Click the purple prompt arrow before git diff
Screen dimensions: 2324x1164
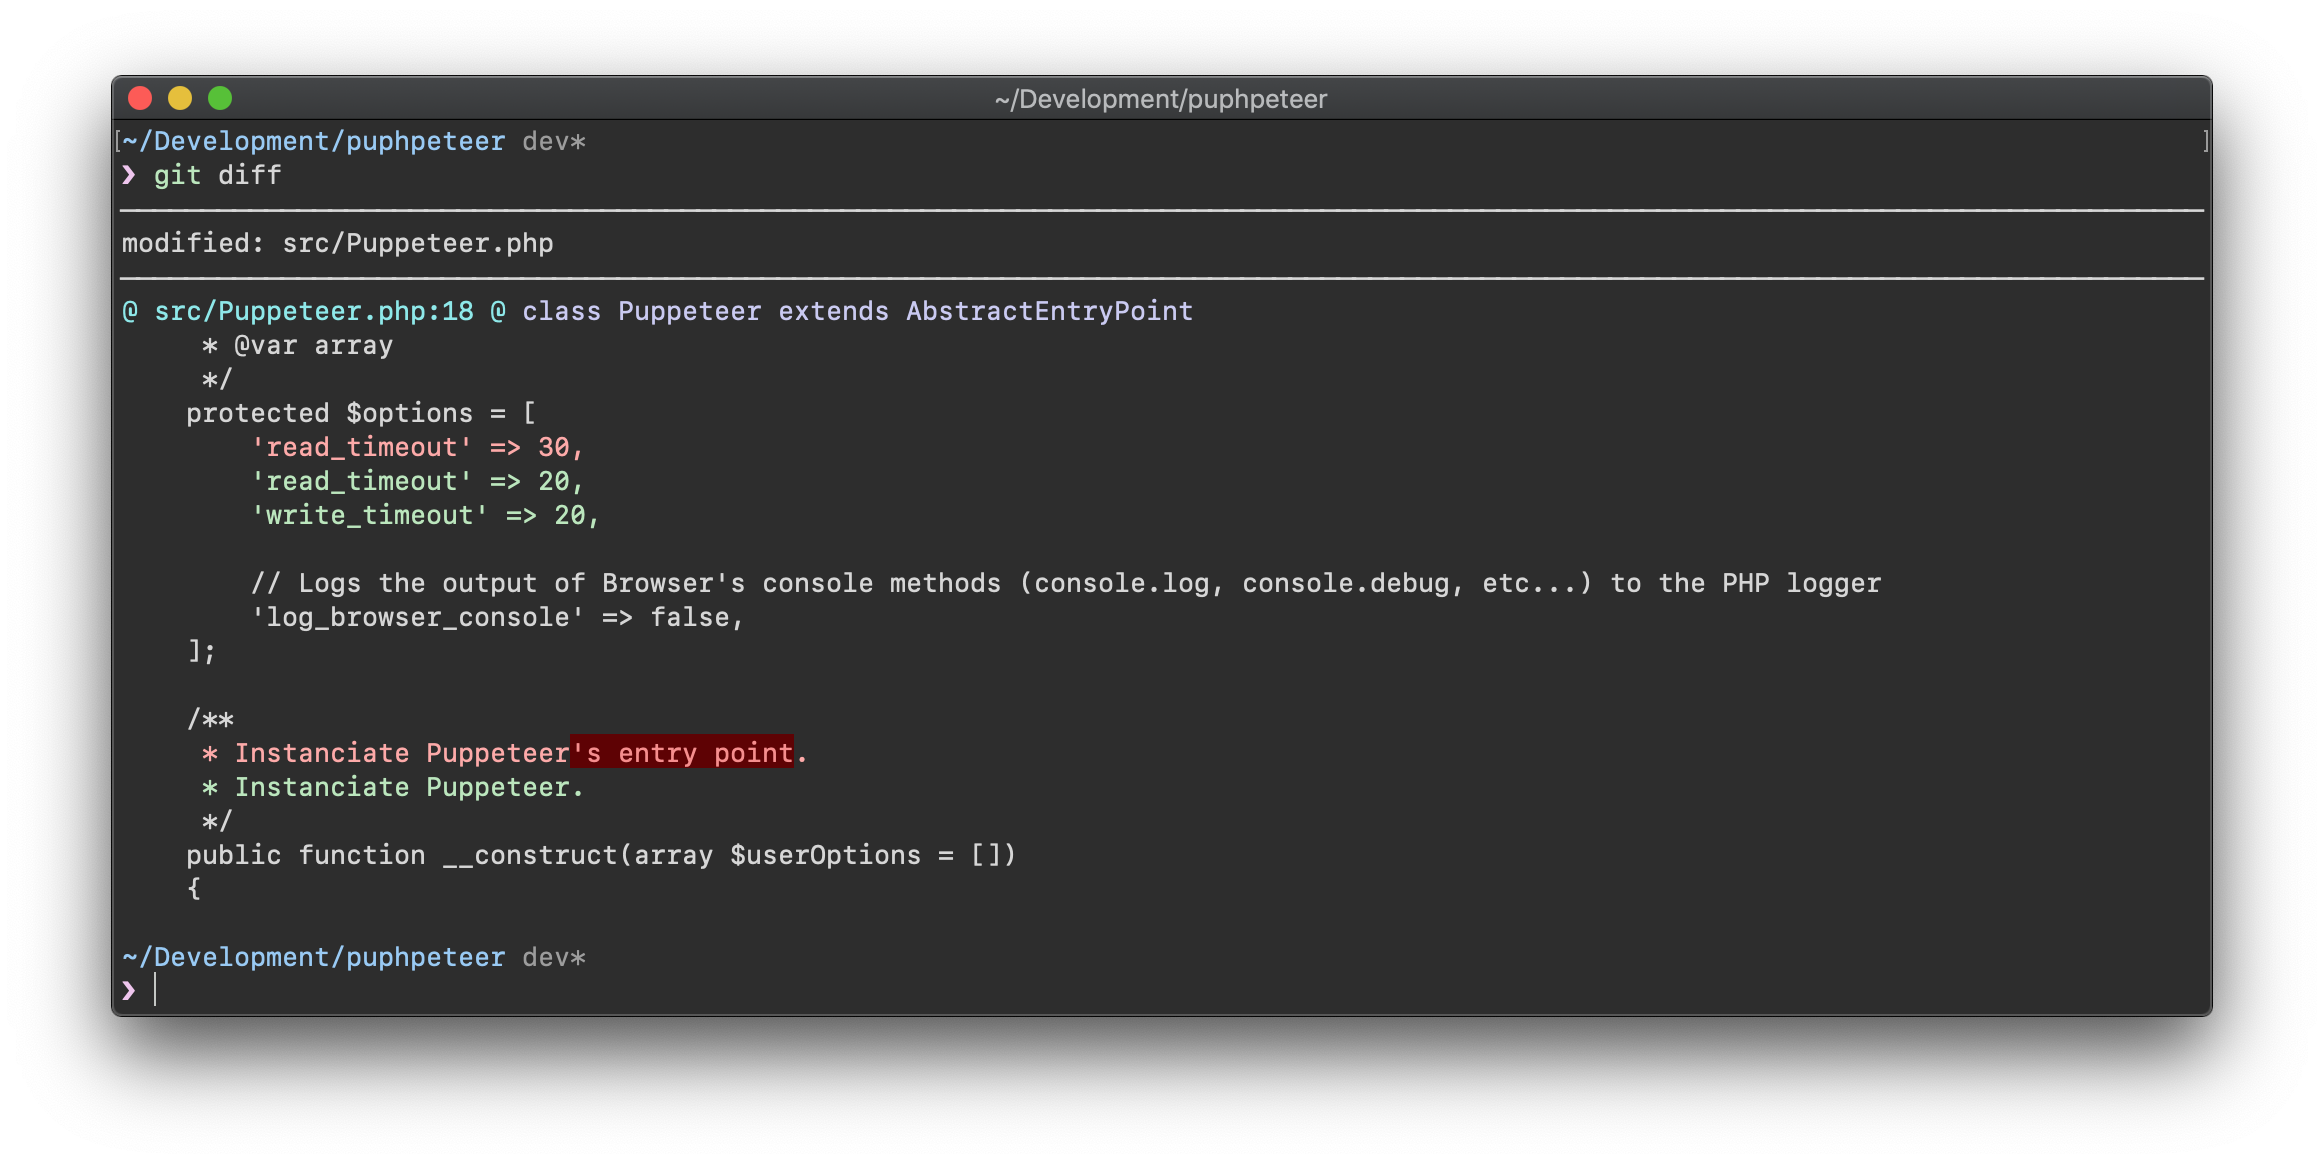[129, 175]
